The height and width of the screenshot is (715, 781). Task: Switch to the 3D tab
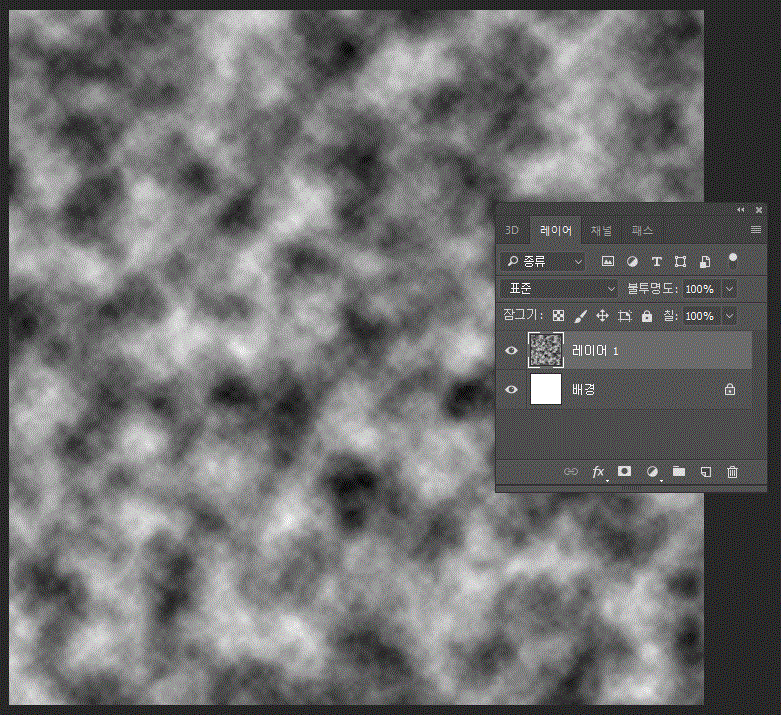pyautogui.click(x=512, y=230)
